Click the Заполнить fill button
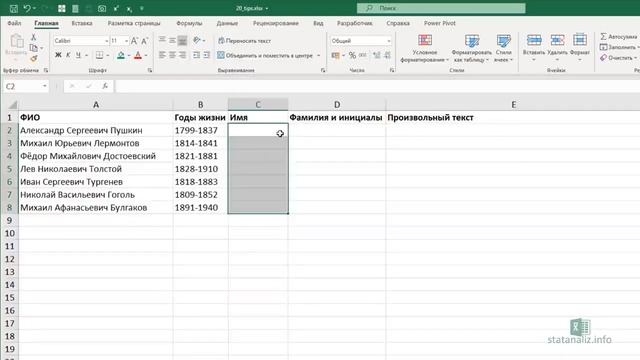 click(619, 47)
